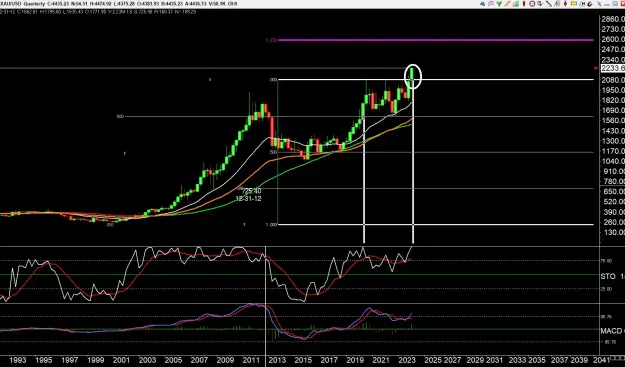The image size is (625, 367).
Task: Click the gray printer icon in toolbar
Action: point(491,4)
